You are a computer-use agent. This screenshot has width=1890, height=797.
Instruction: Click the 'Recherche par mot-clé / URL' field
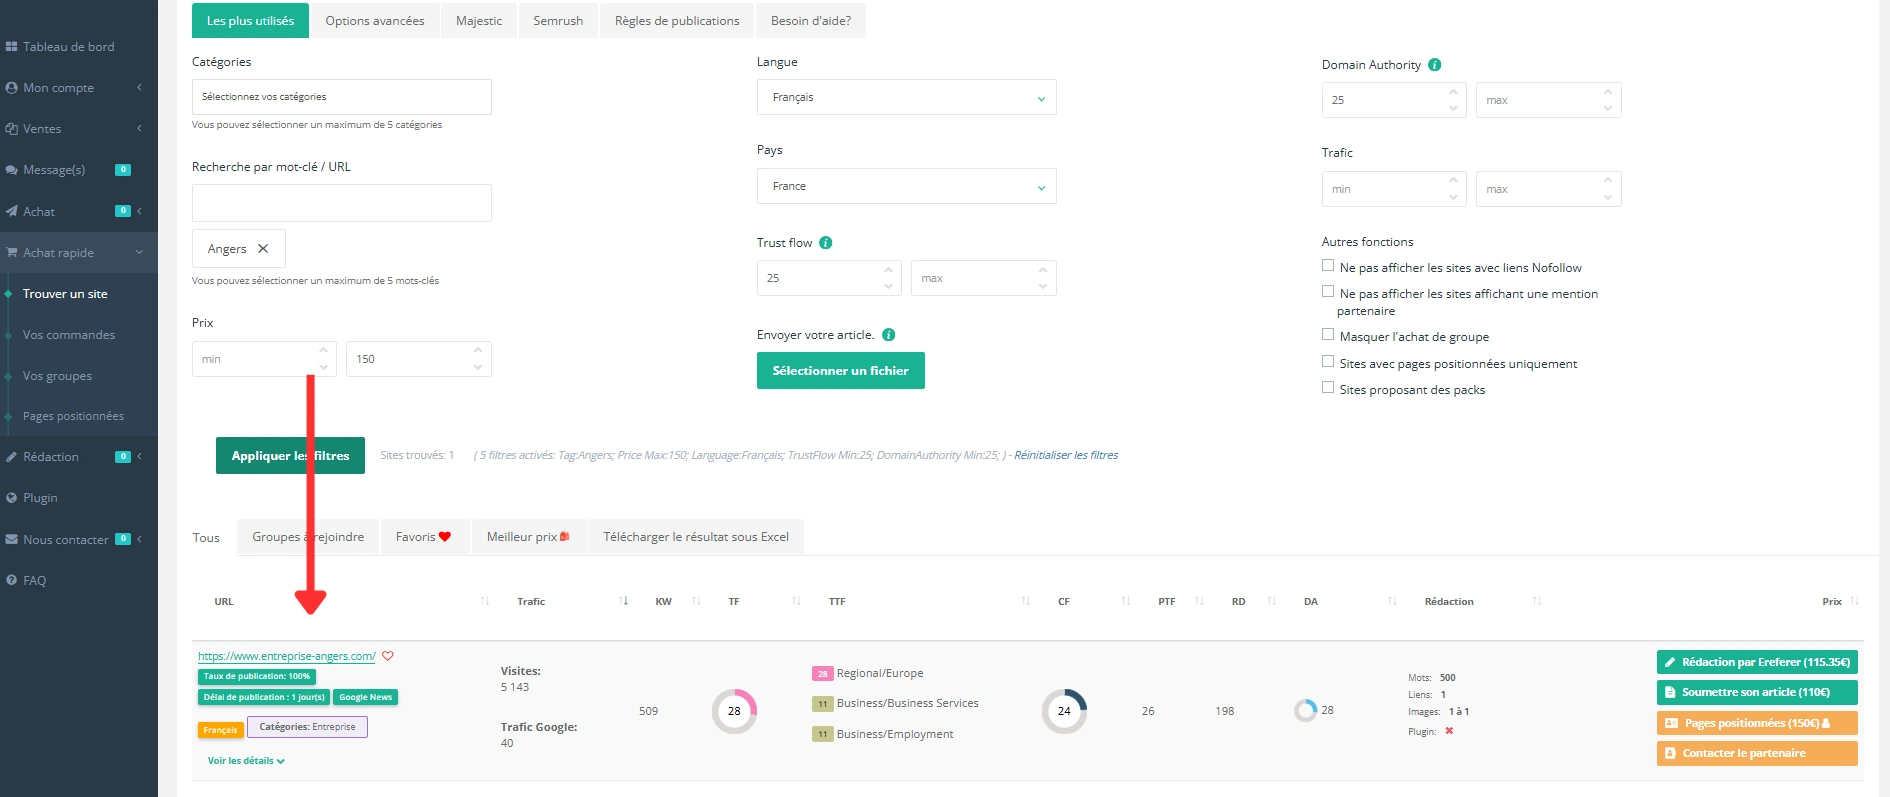(x=342, y=203)
